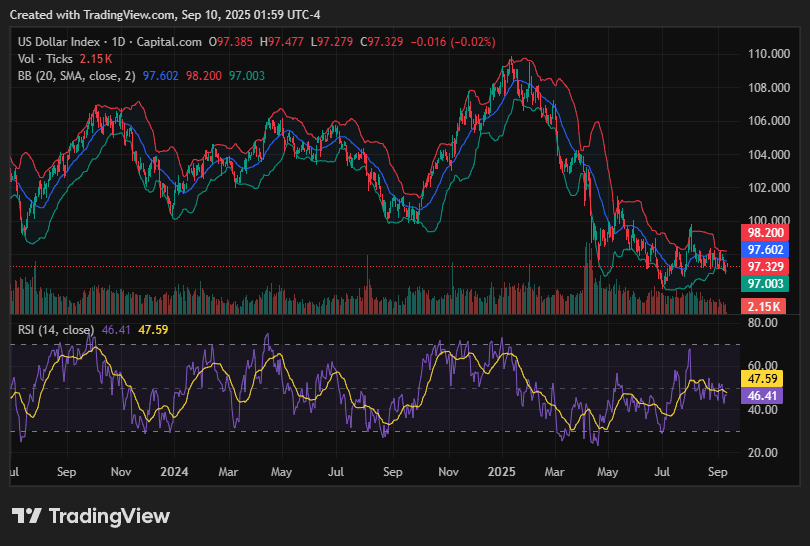Click the red 97.329 last-price tag
This screenshot has height=546, width=810.
(x=765, y=267)
